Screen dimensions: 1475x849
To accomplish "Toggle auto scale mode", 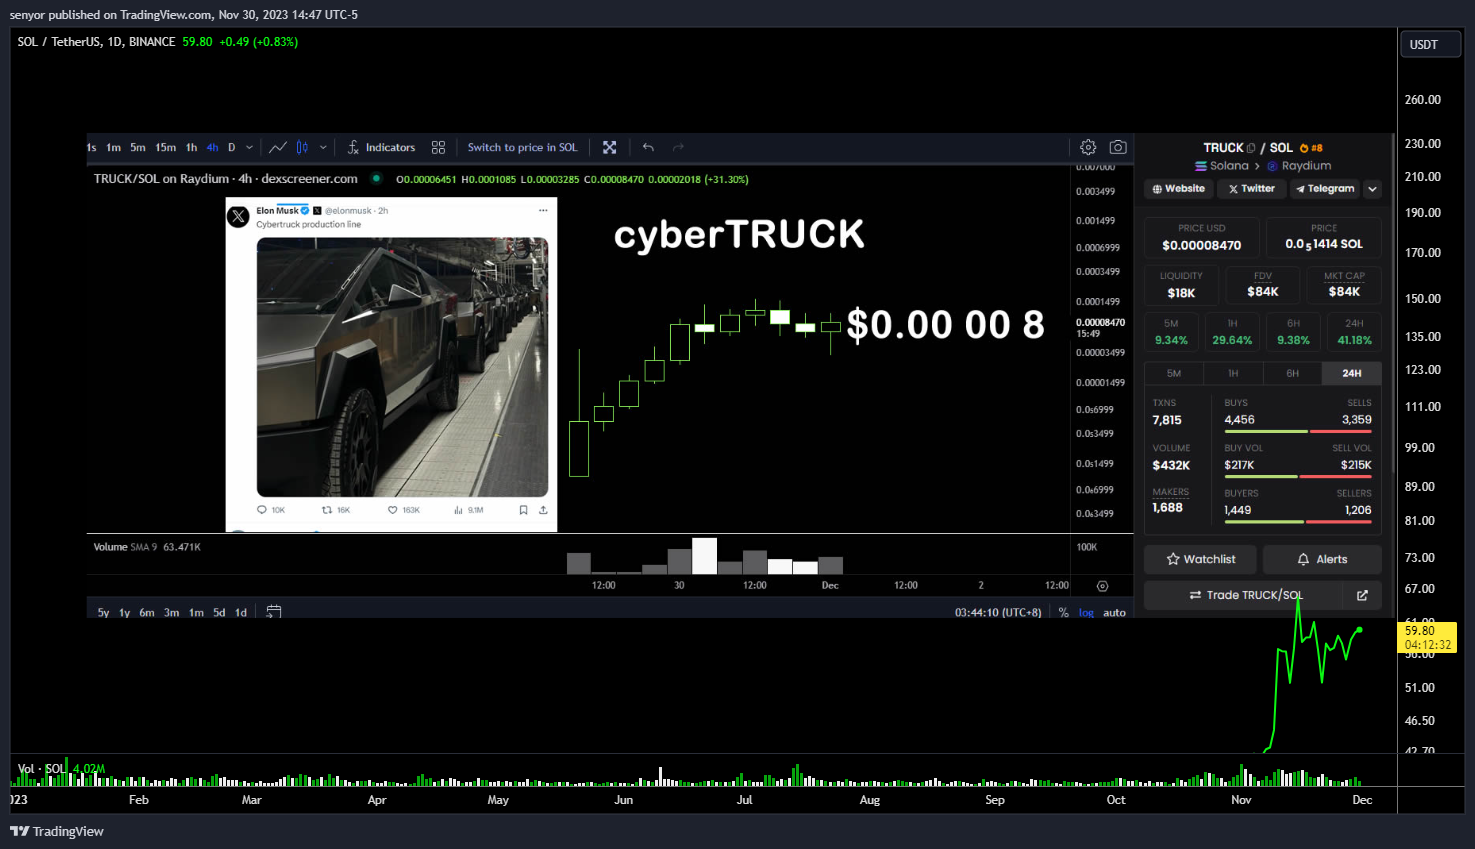I will (1114, 613).
